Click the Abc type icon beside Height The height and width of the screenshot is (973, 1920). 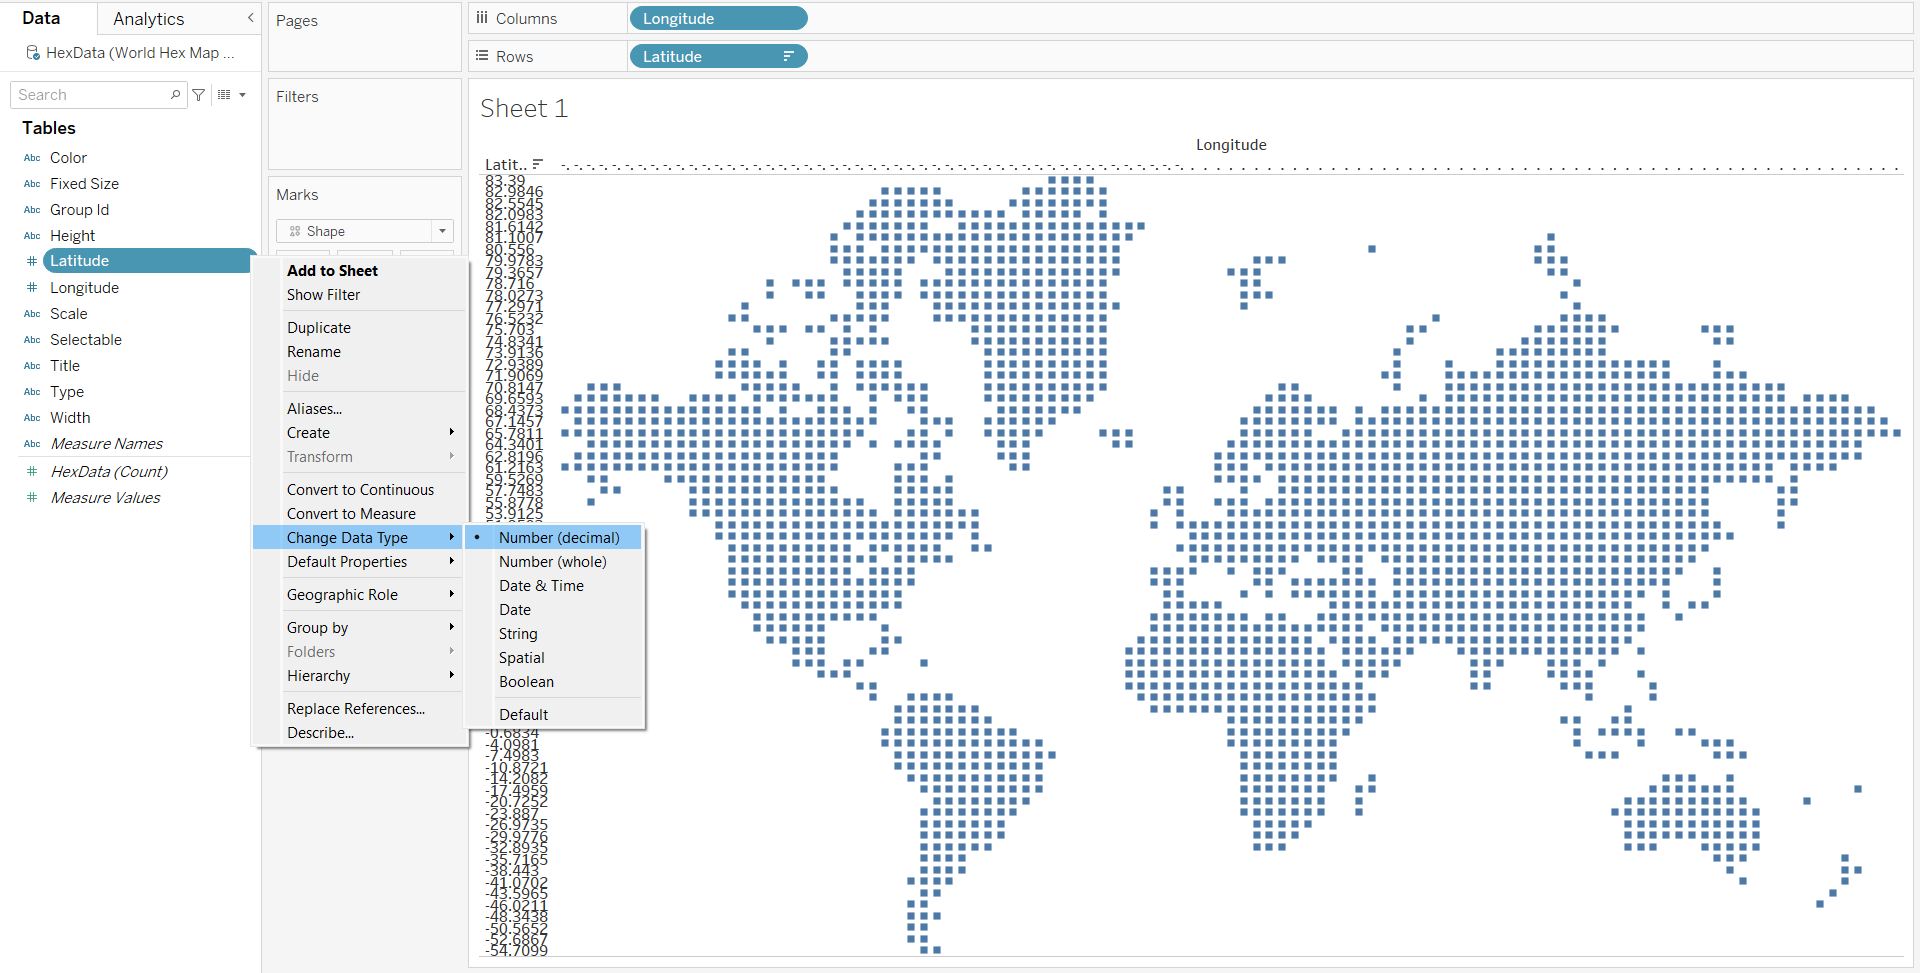click(x=32, y=236)
